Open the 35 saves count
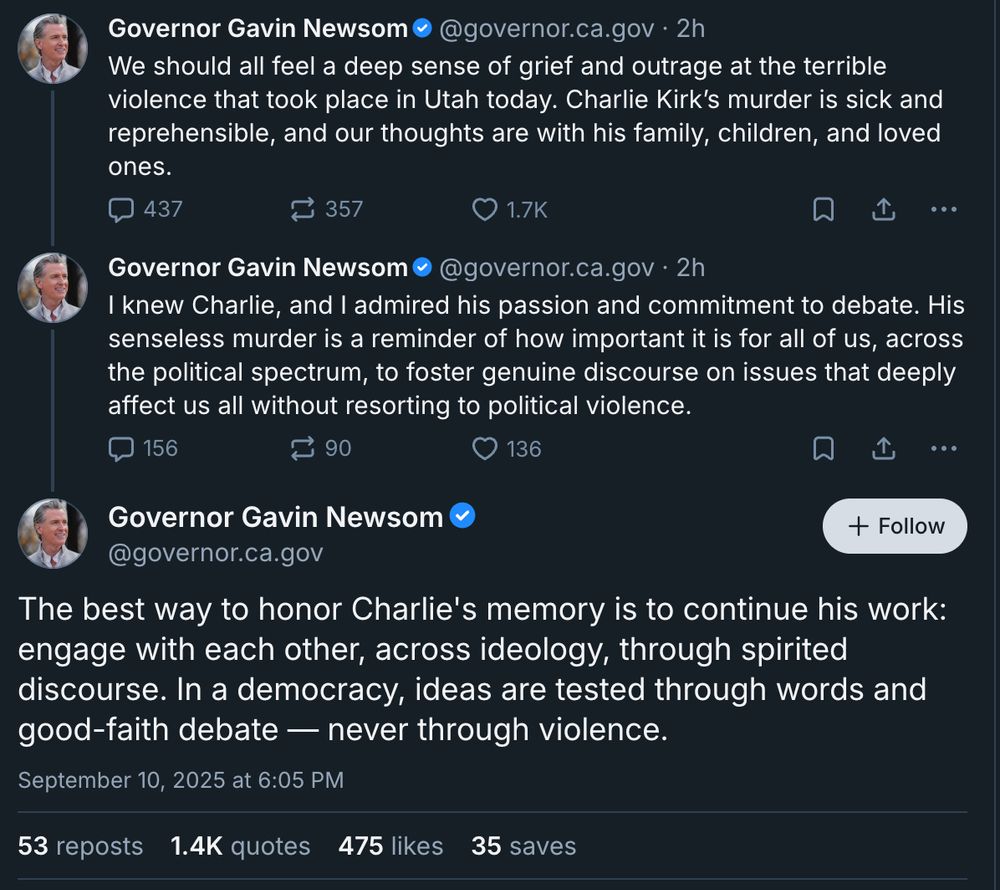 (x=523, y=846)
